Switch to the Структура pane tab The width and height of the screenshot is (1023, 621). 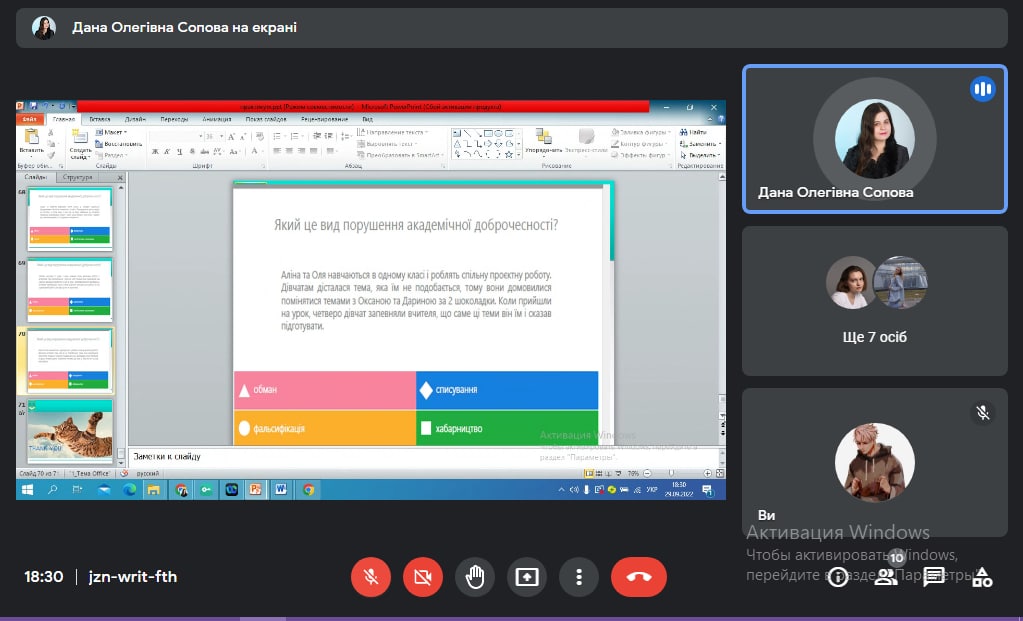[78, 177]
